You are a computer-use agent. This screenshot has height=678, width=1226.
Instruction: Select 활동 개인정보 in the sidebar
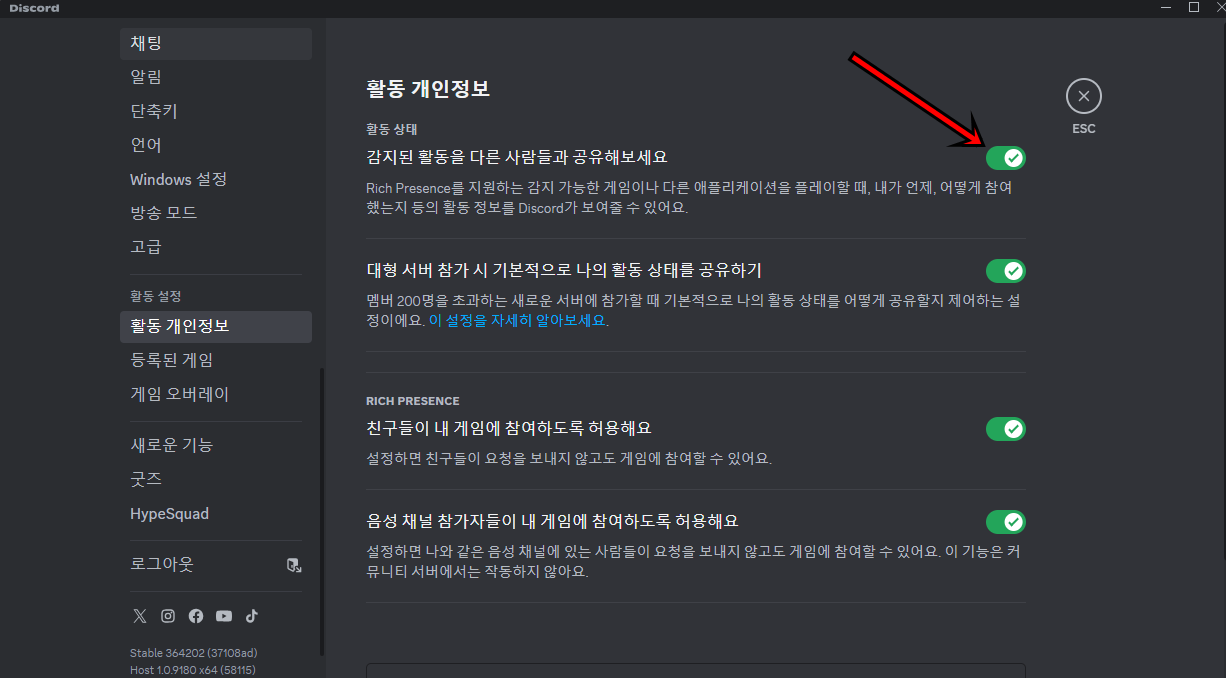[216, 326]
